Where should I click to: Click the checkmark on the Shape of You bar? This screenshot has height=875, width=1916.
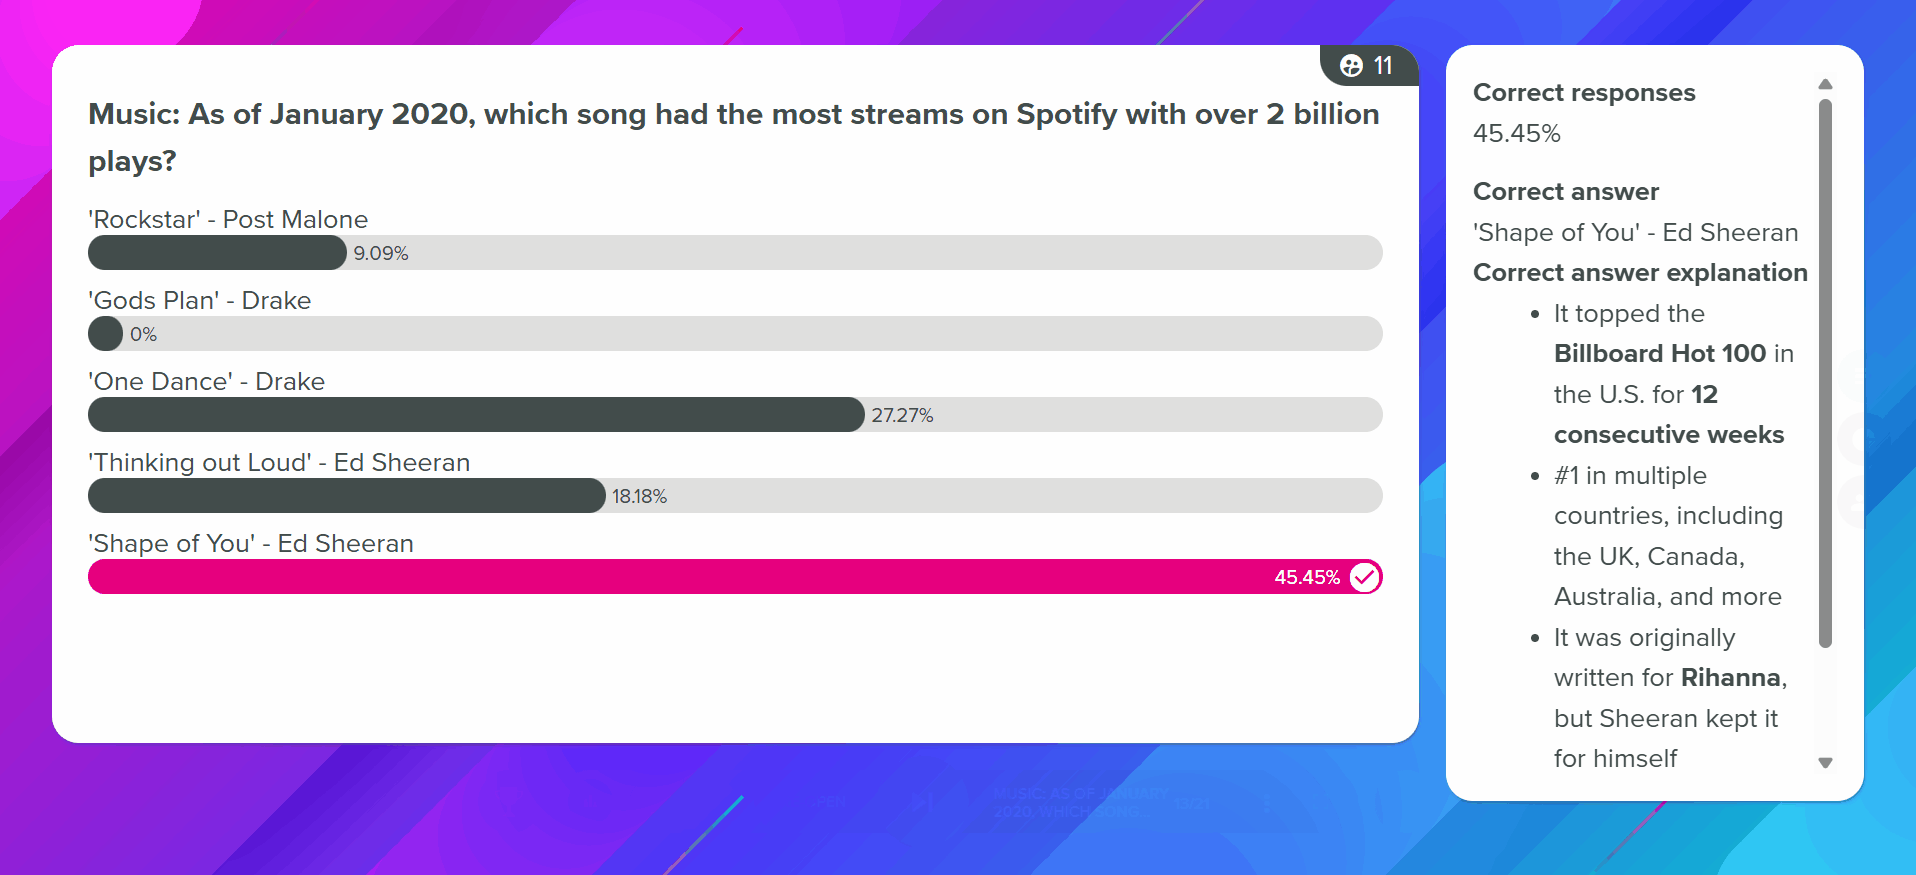click(1365, 577)
